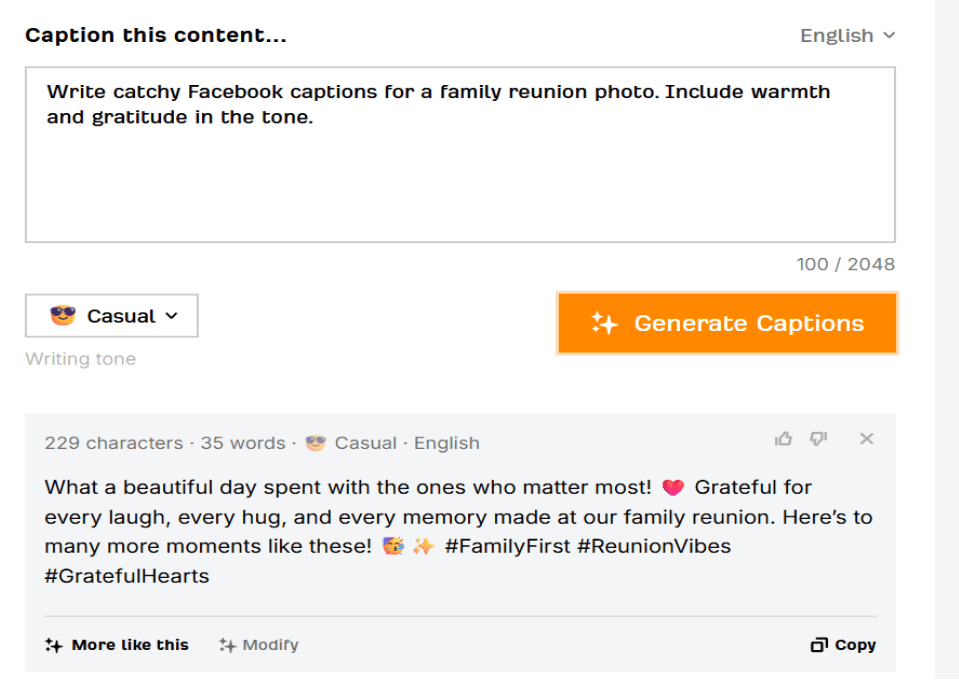This screenshot has height=690, width=959.
Task: Click the thumbs down icon on the caption
Action: coord(818,439)
